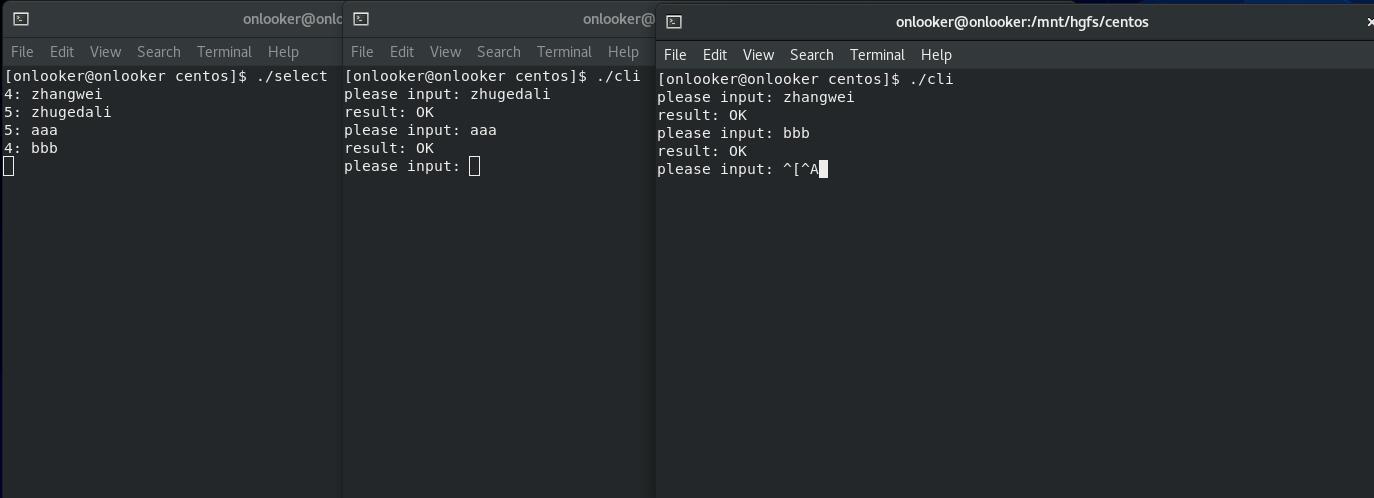The width and height of the screenshot is (1374, 498).
Task: Open Edit menu in right terminal
Action: coord(715,55)
